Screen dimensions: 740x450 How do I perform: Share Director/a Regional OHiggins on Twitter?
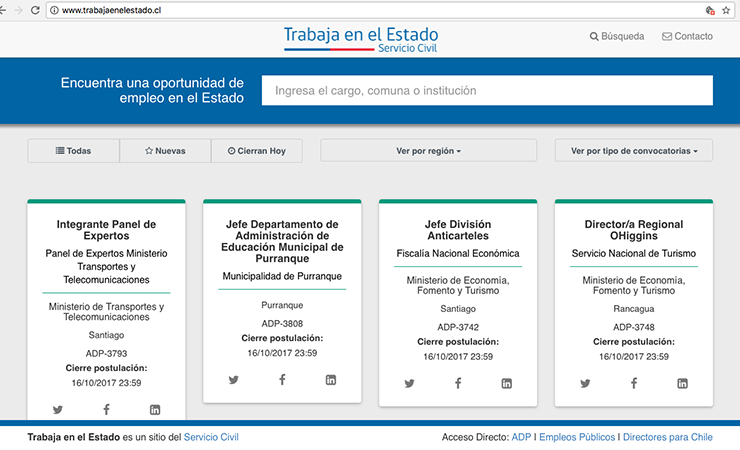click(x=585, y=383)
